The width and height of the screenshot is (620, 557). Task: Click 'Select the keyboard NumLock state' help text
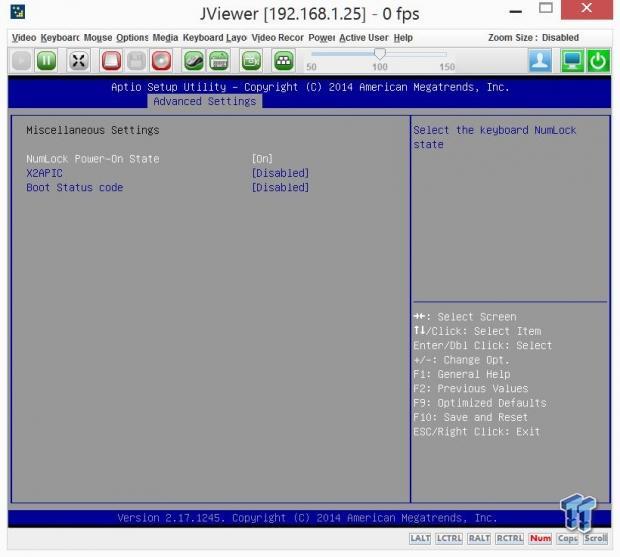(x=495, y=137)
